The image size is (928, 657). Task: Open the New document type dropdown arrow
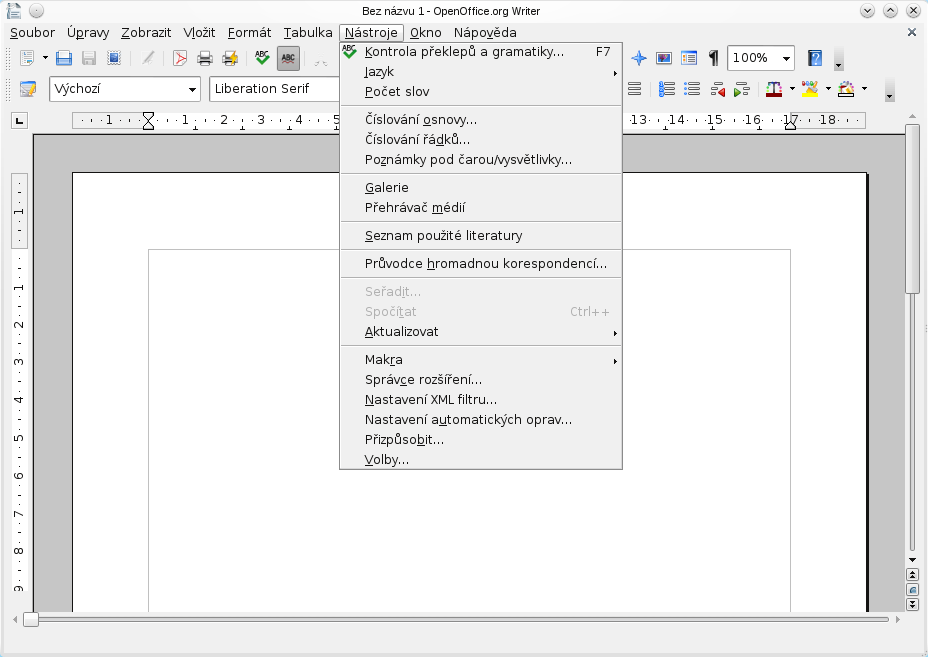coord(45,58)
